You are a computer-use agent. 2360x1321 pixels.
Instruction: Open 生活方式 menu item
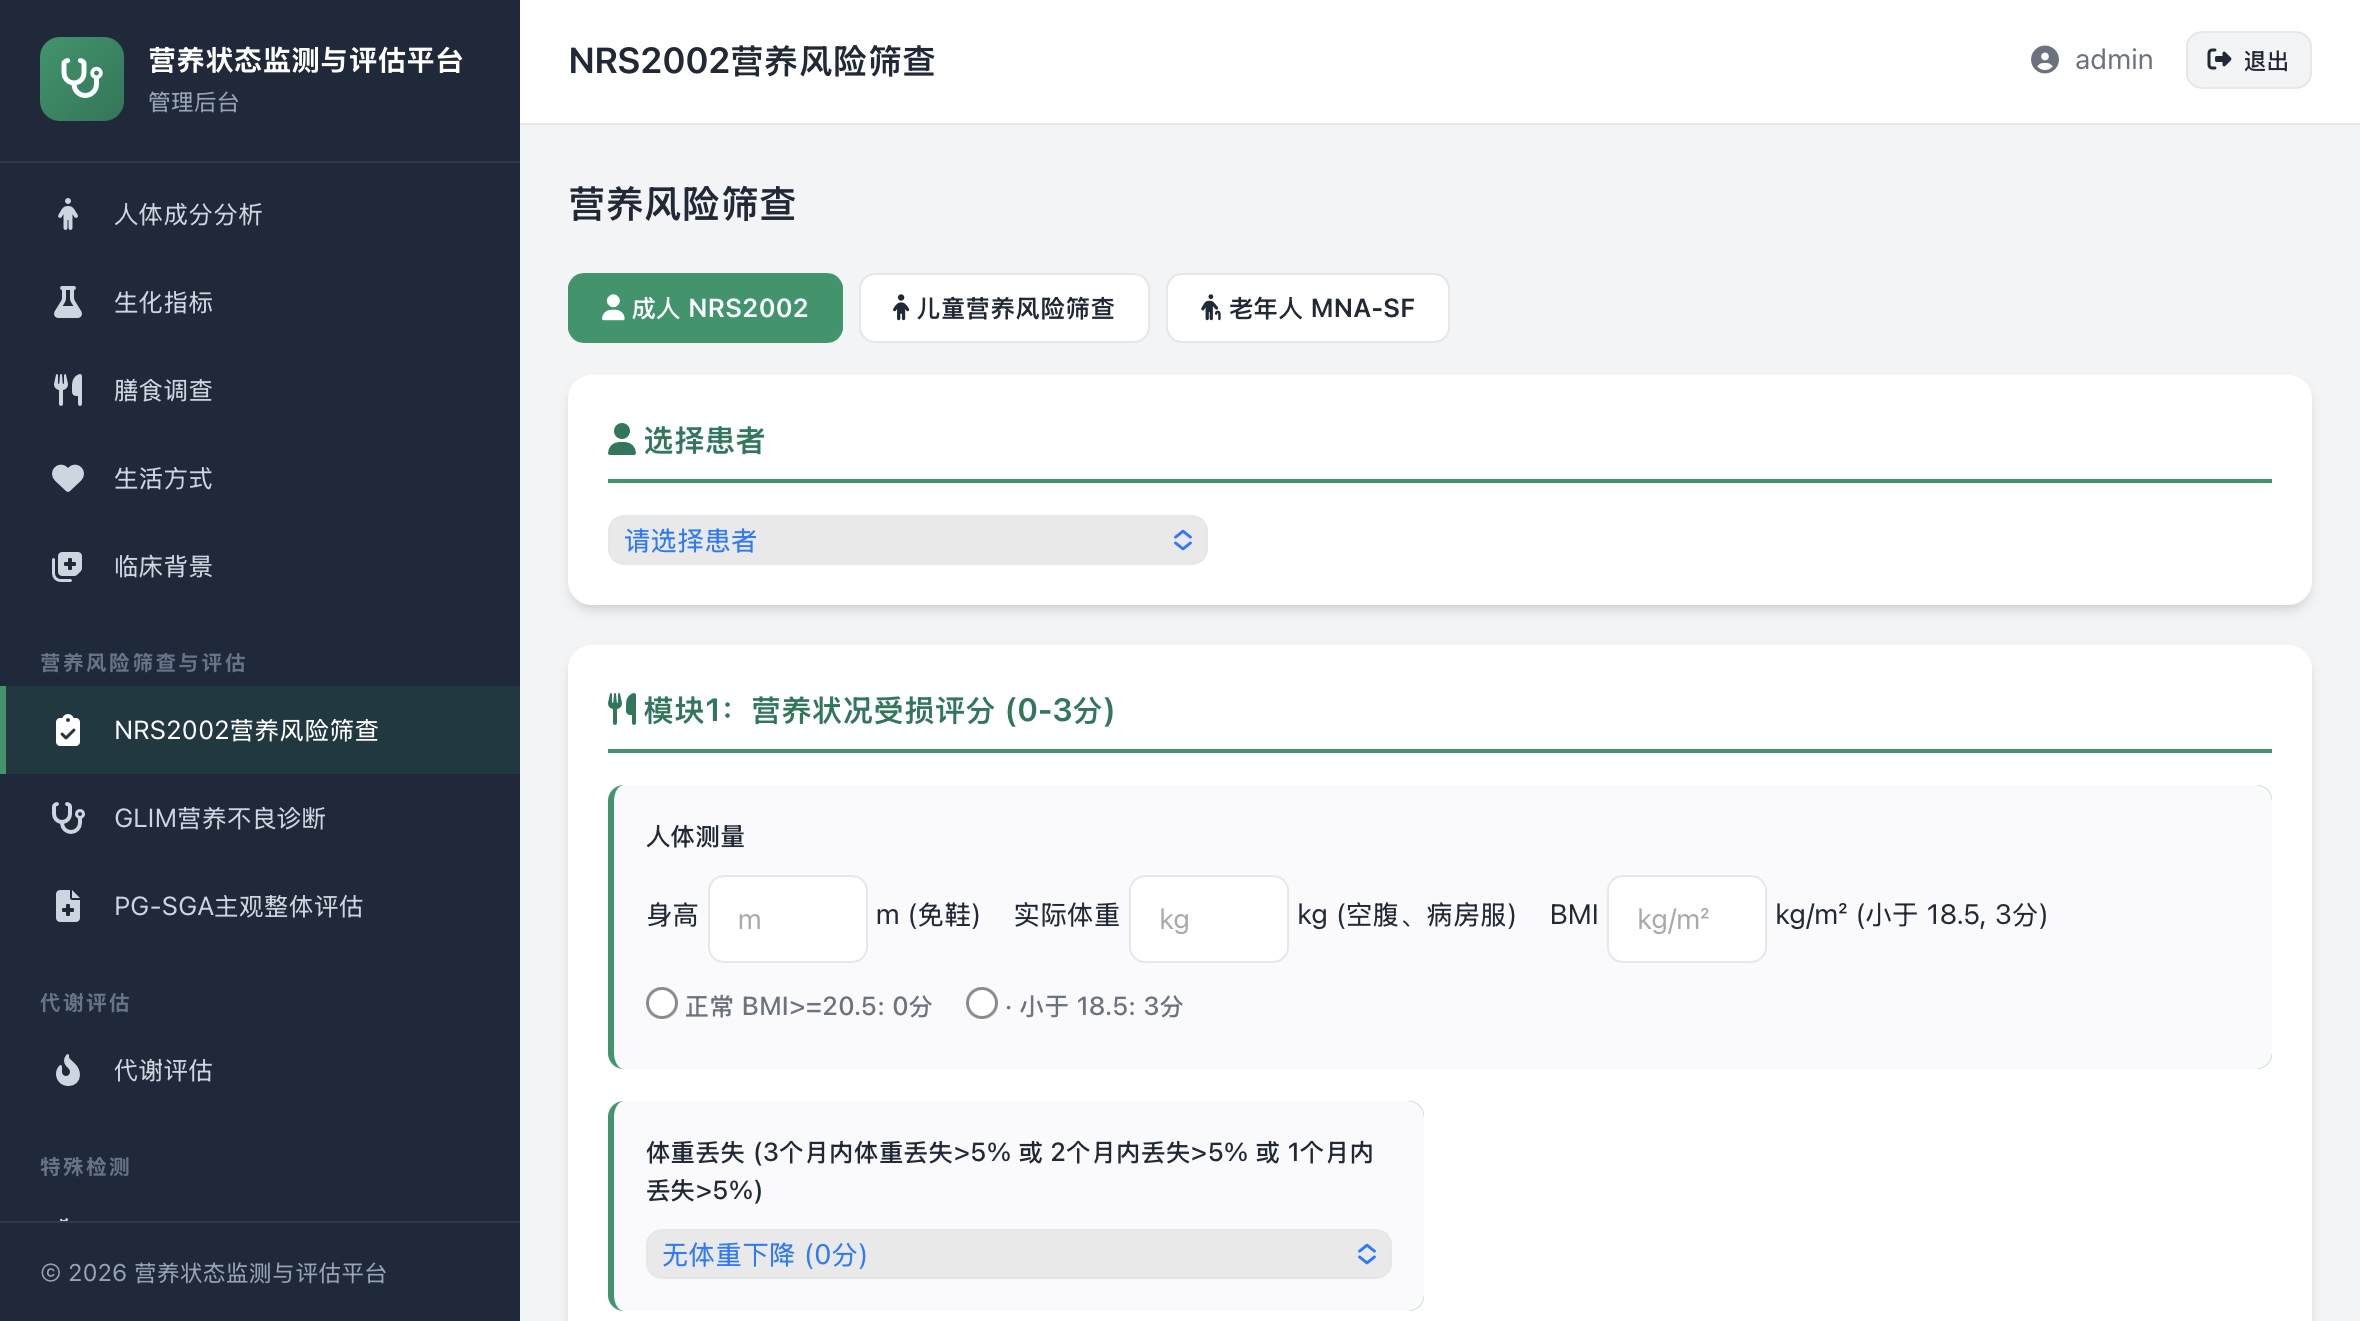[260, 478]
